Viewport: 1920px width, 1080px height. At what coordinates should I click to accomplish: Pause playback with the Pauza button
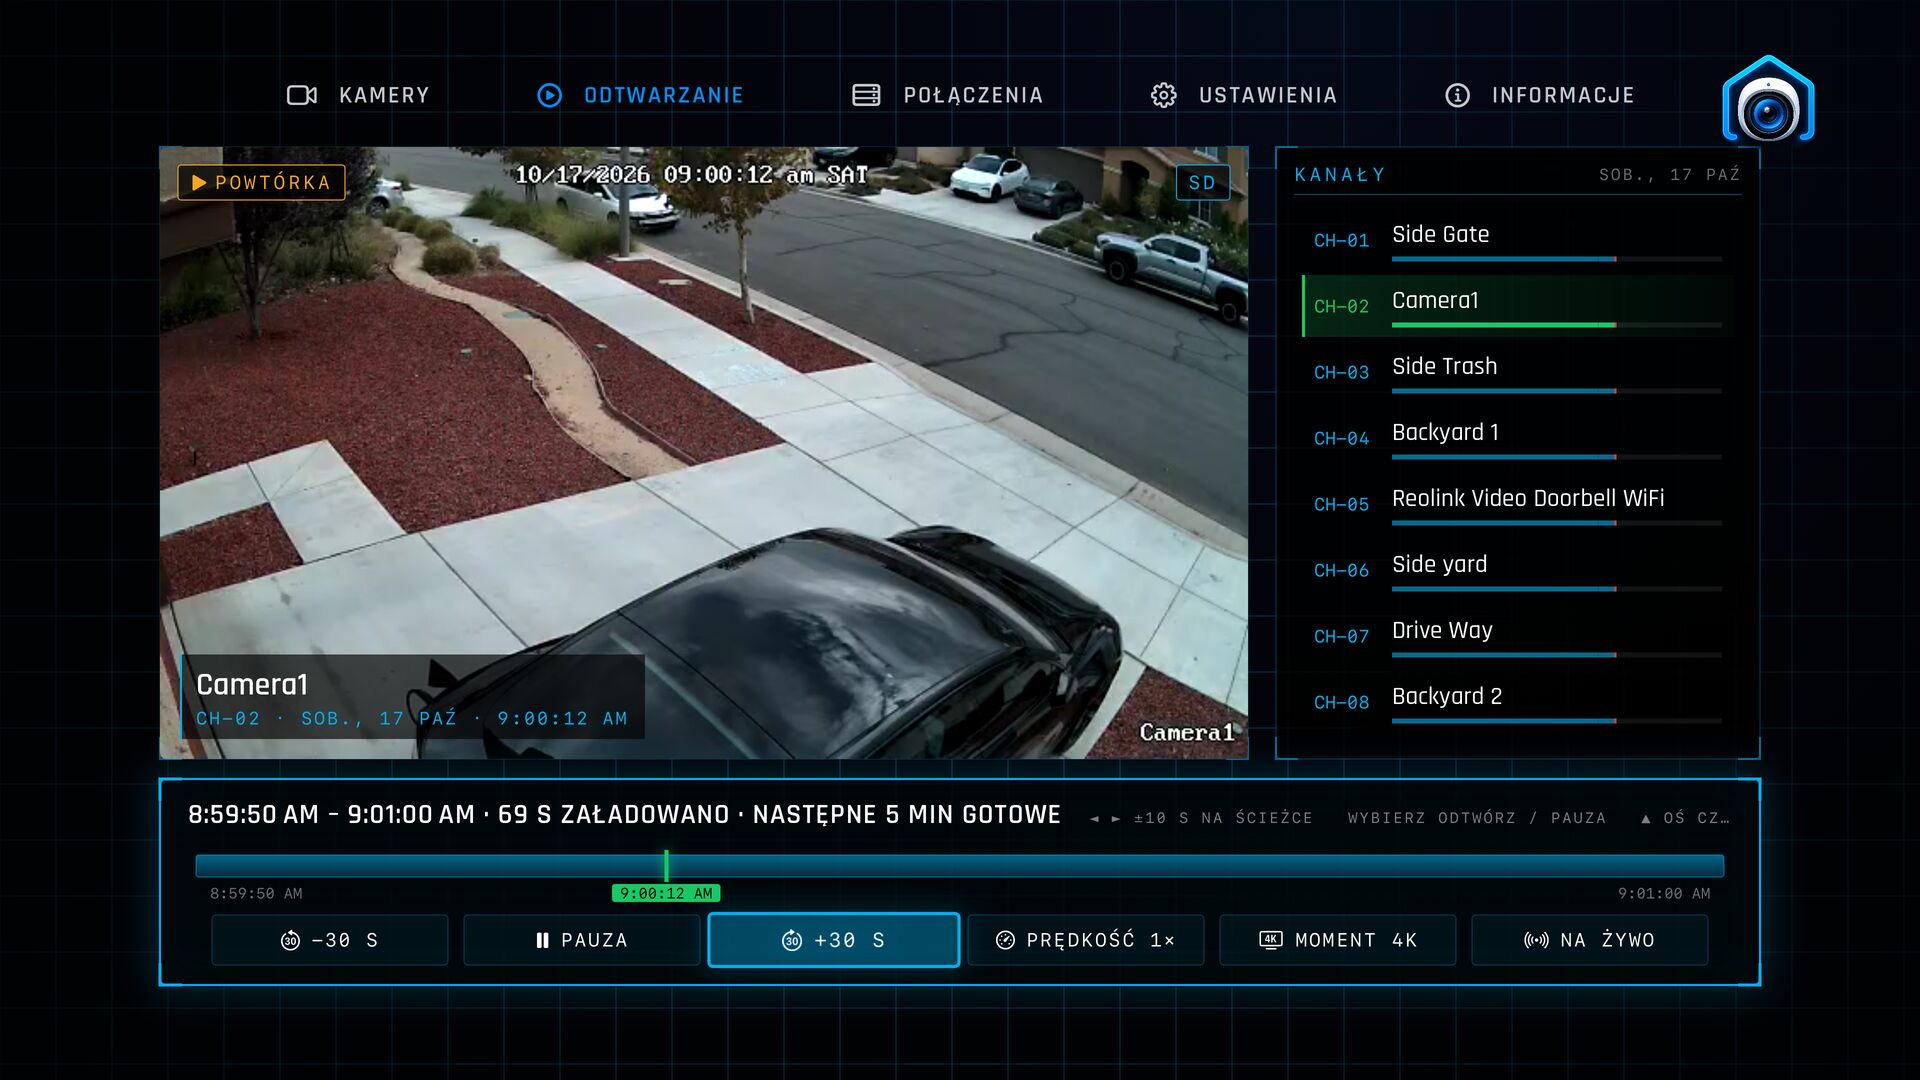coord(582,940)
